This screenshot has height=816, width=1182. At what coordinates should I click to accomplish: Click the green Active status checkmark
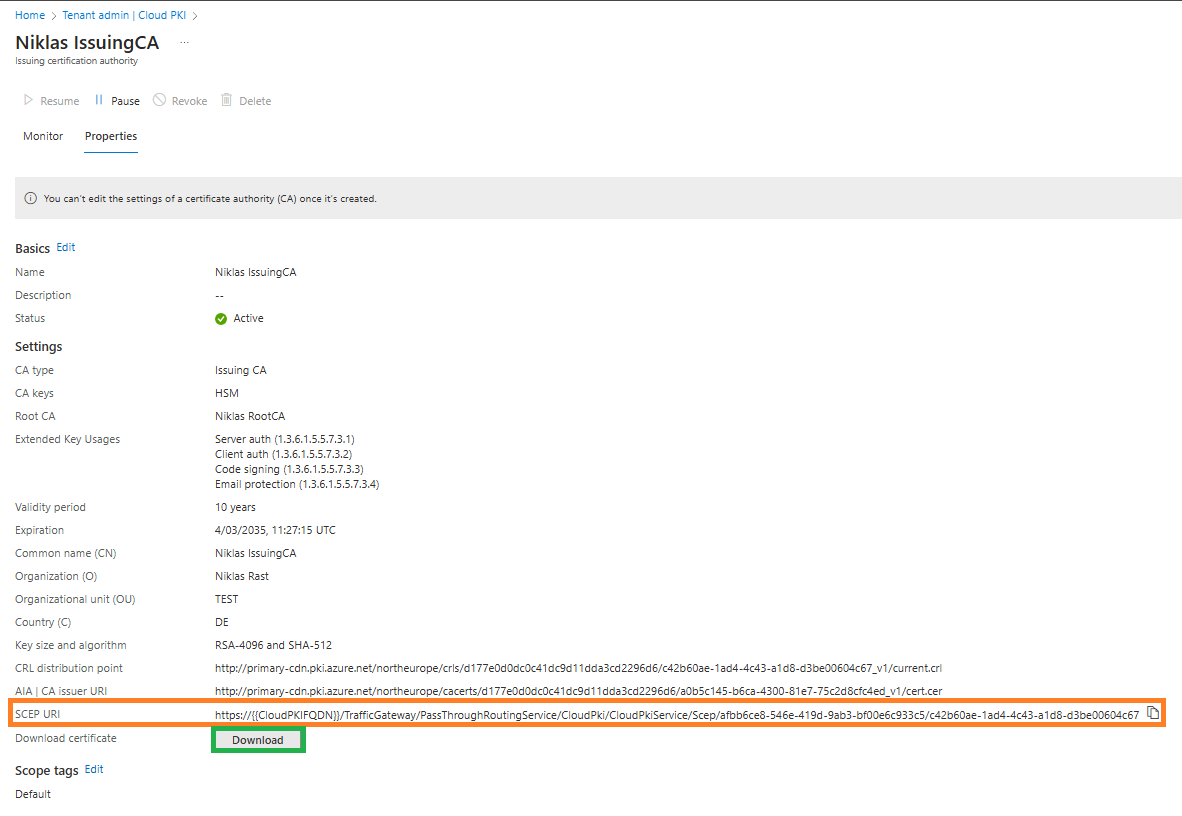[221, 319]
